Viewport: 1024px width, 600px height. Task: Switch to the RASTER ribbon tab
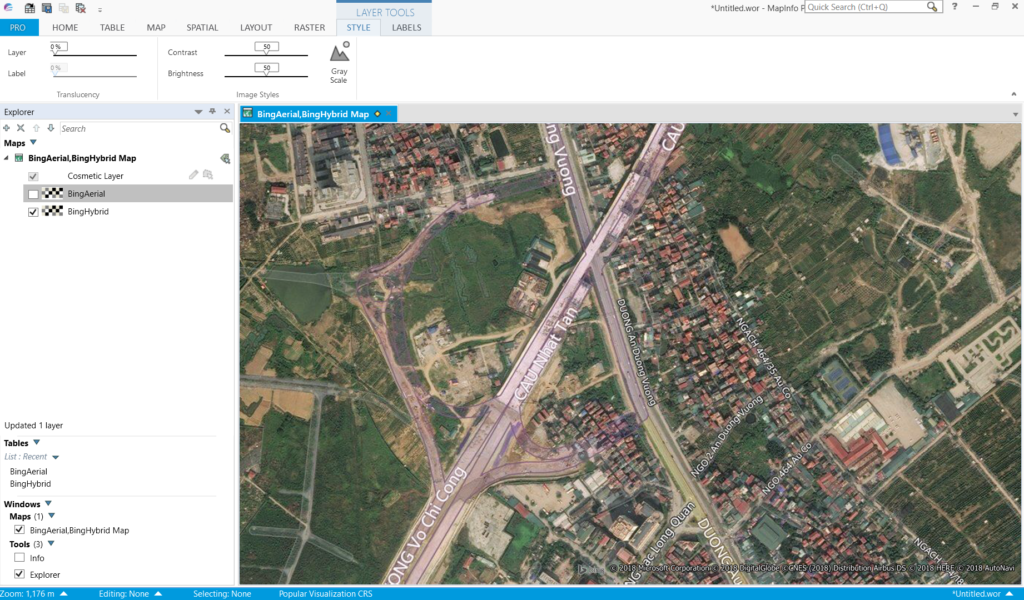[x=310, y=27]
